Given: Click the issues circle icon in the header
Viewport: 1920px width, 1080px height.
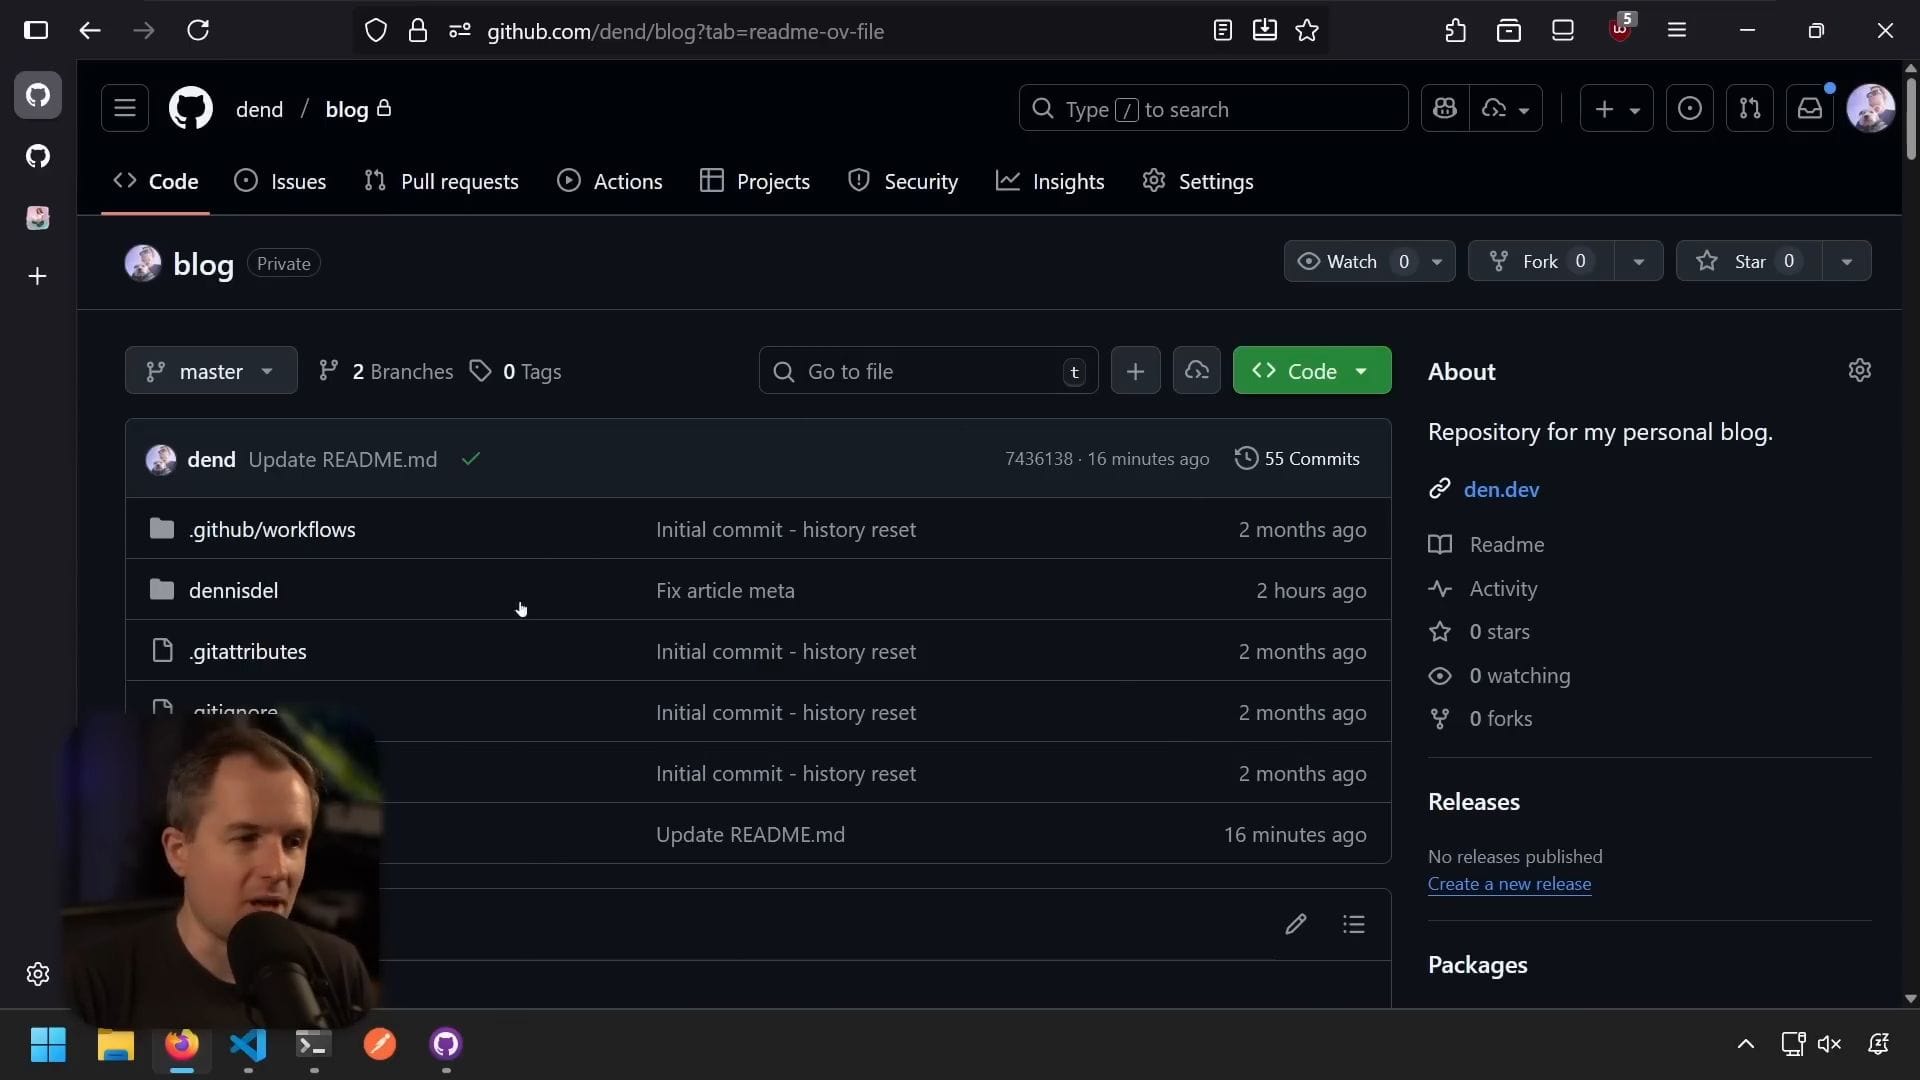Looking at the screenshot, I should pyautogui.click(x=1689, y=109).
